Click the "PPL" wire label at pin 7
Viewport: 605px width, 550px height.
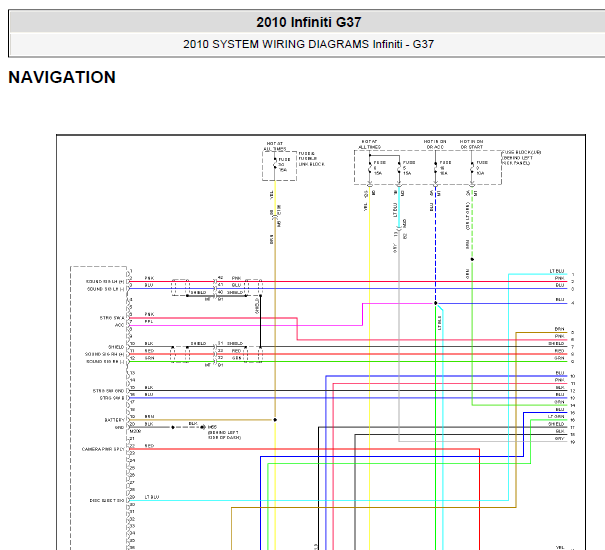pyautogui.click(x=149, y=322)
